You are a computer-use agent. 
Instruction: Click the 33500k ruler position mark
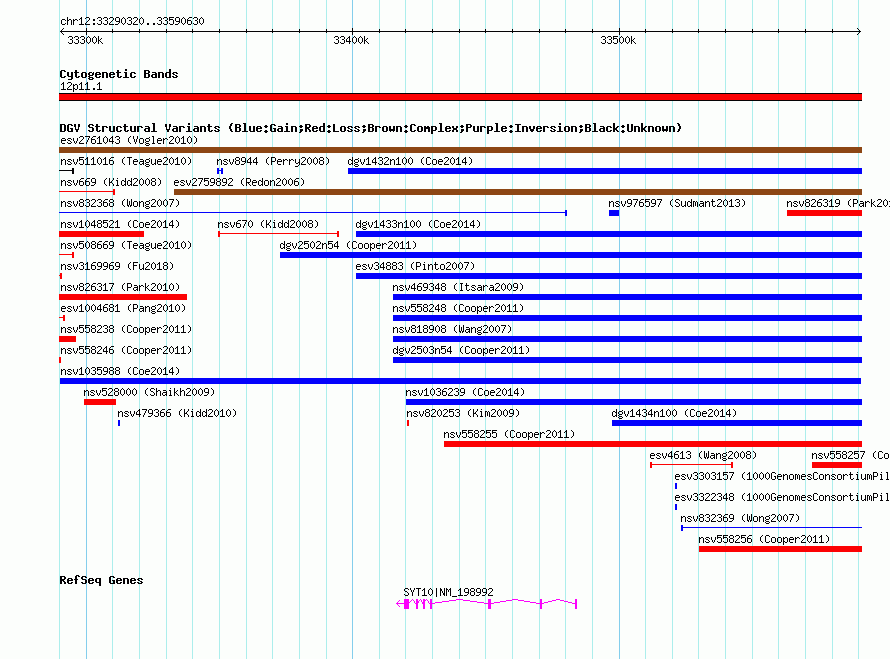coord(618,40)
